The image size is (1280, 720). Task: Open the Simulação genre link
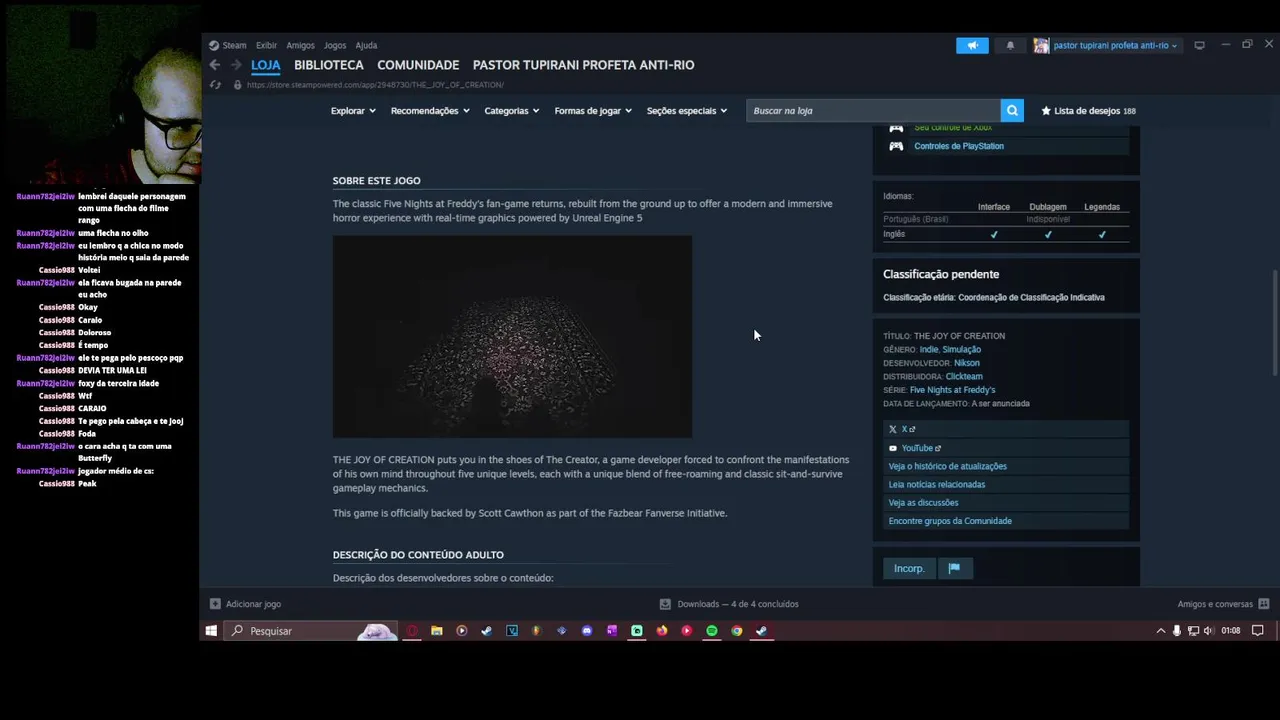click(x=962, y=349)
